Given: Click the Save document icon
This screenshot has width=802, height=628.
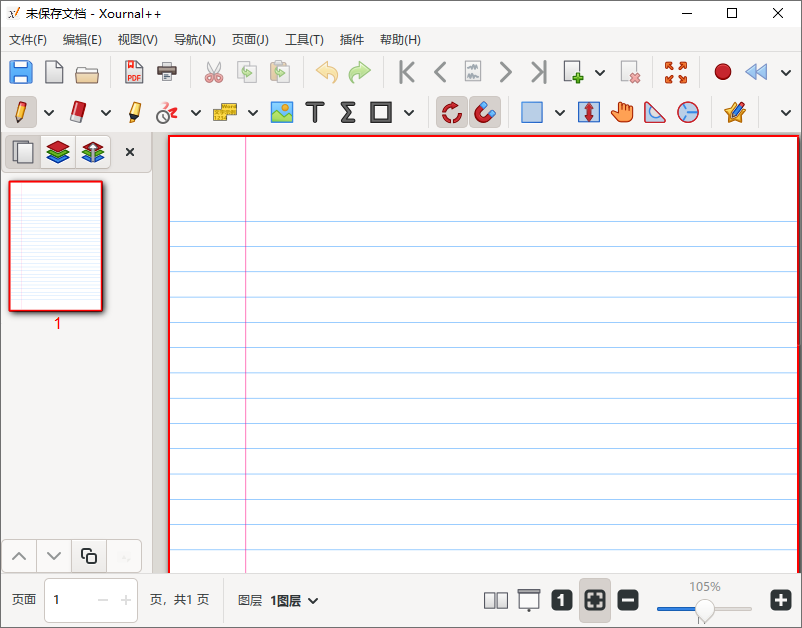Looking at the screenshot, I should click(21, 72).
